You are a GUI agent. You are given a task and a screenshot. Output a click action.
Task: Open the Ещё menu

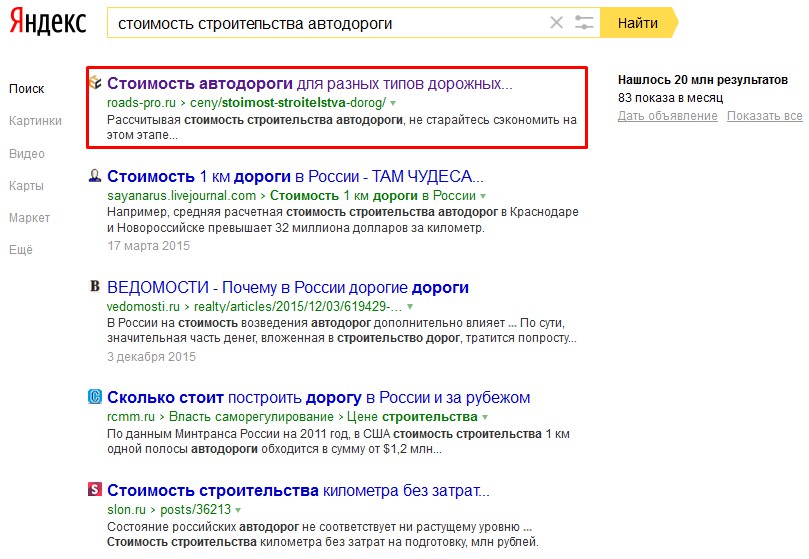(x=21, y=250)
